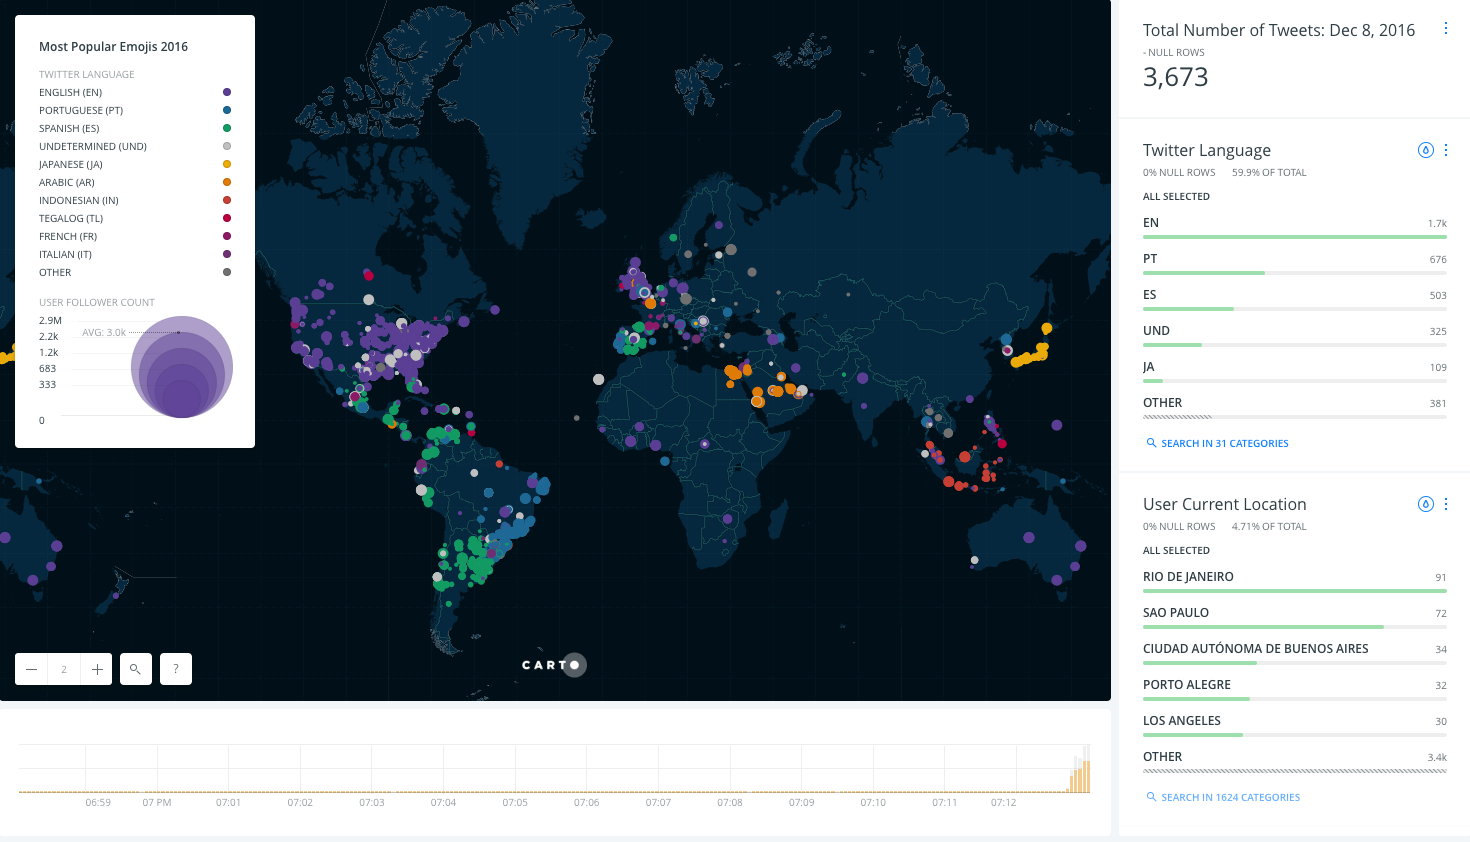Apply auto-style droplet on User Current Location

click(x=1425, y=504)
